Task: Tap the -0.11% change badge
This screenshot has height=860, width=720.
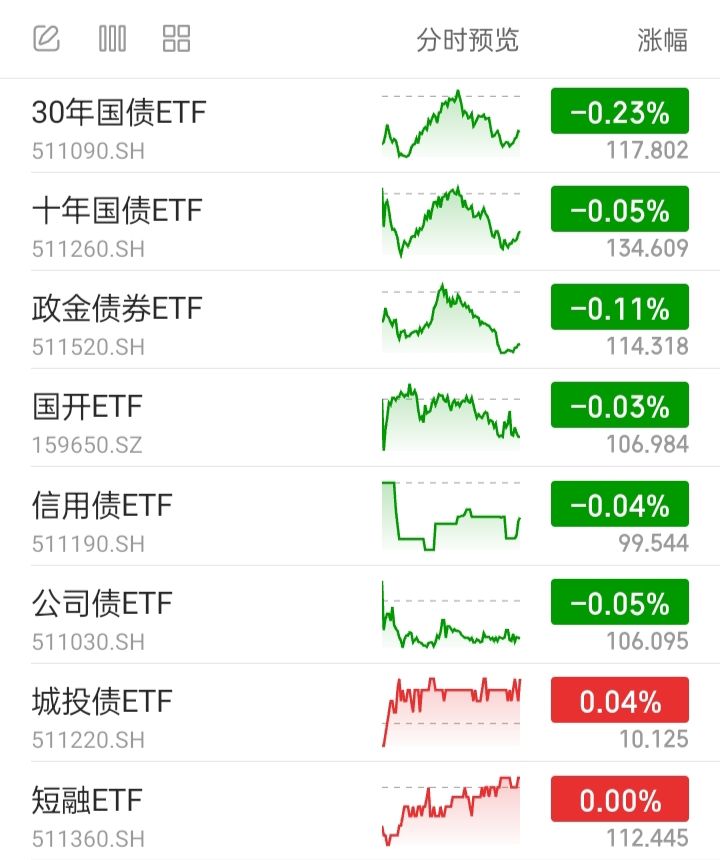Action: point(620,309)
